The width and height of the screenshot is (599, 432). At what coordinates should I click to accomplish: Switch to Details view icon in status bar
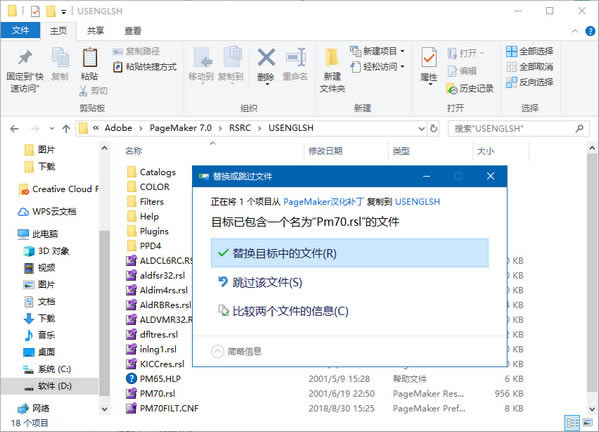(x=572, y=423)
